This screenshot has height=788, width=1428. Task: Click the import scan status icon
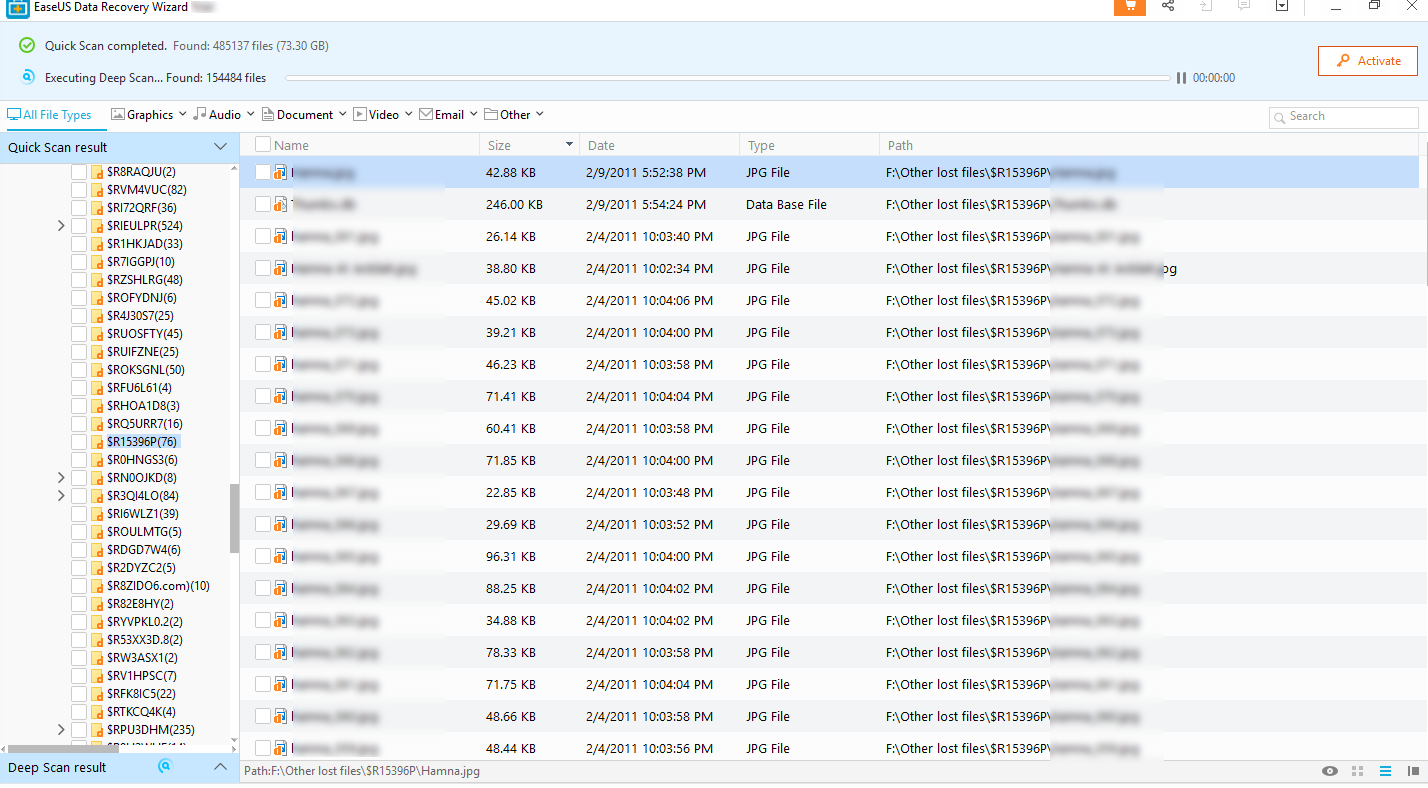[x=1206, y=6]
